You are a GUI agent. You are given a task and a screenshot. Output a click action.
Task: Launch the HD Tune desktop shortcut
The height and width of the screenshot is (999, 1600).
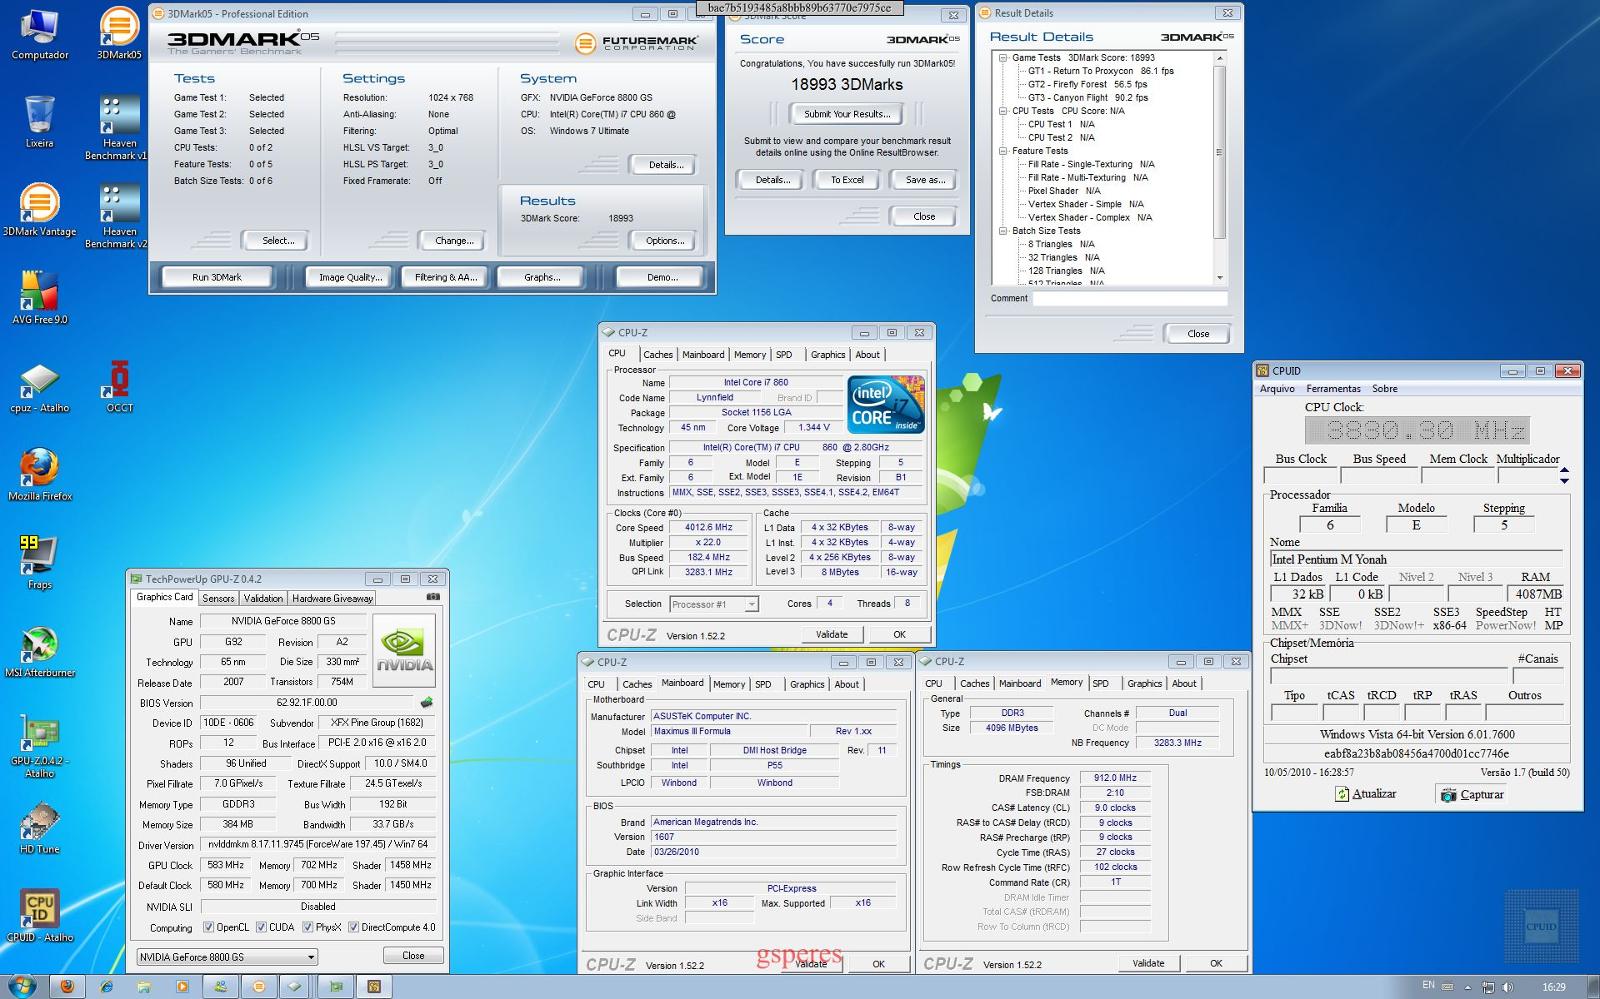click(x=40, y=827)
